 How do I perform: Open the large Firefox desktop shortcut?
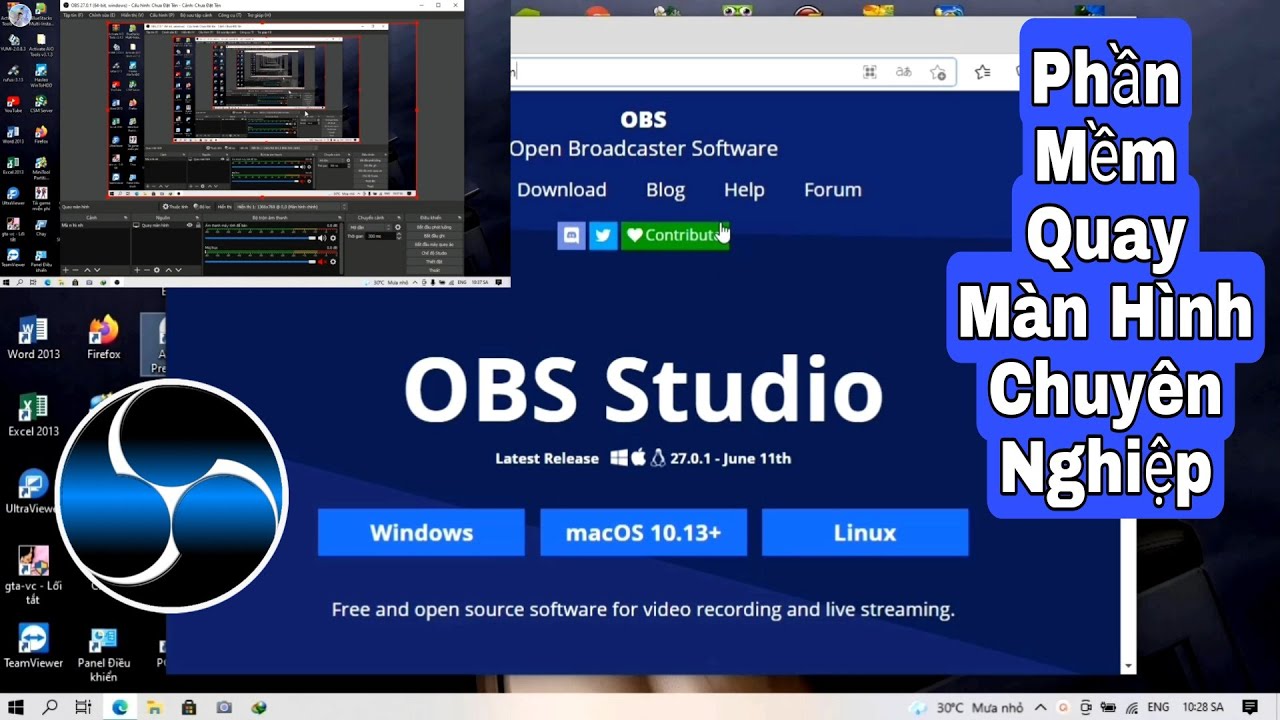click(x=103, y=338)
